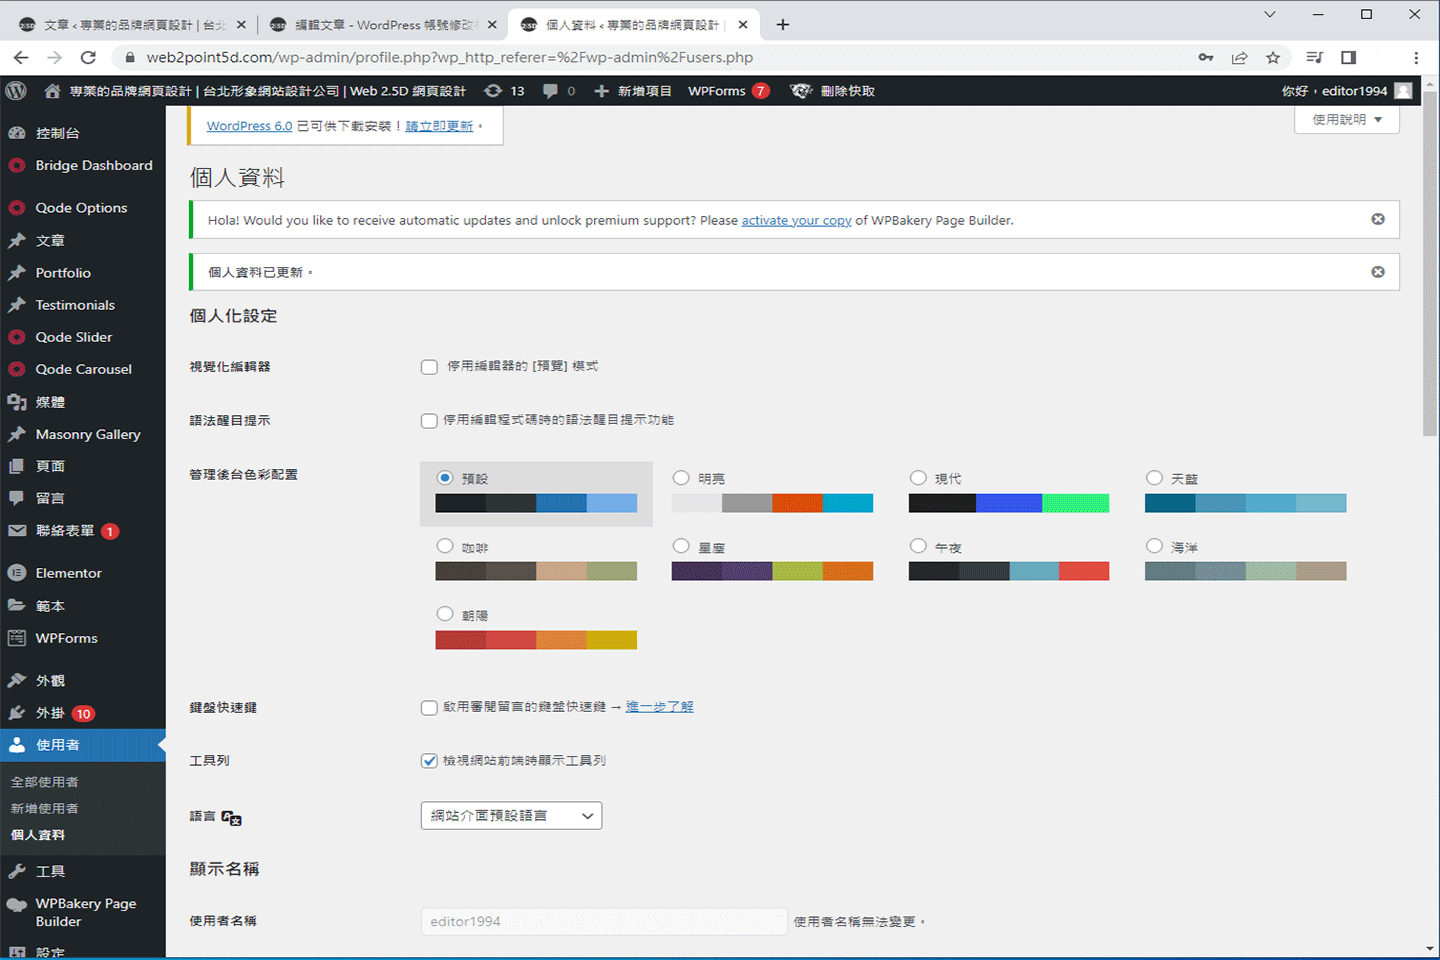
Task: Click the activate your copy link
Action: point(796,220)
